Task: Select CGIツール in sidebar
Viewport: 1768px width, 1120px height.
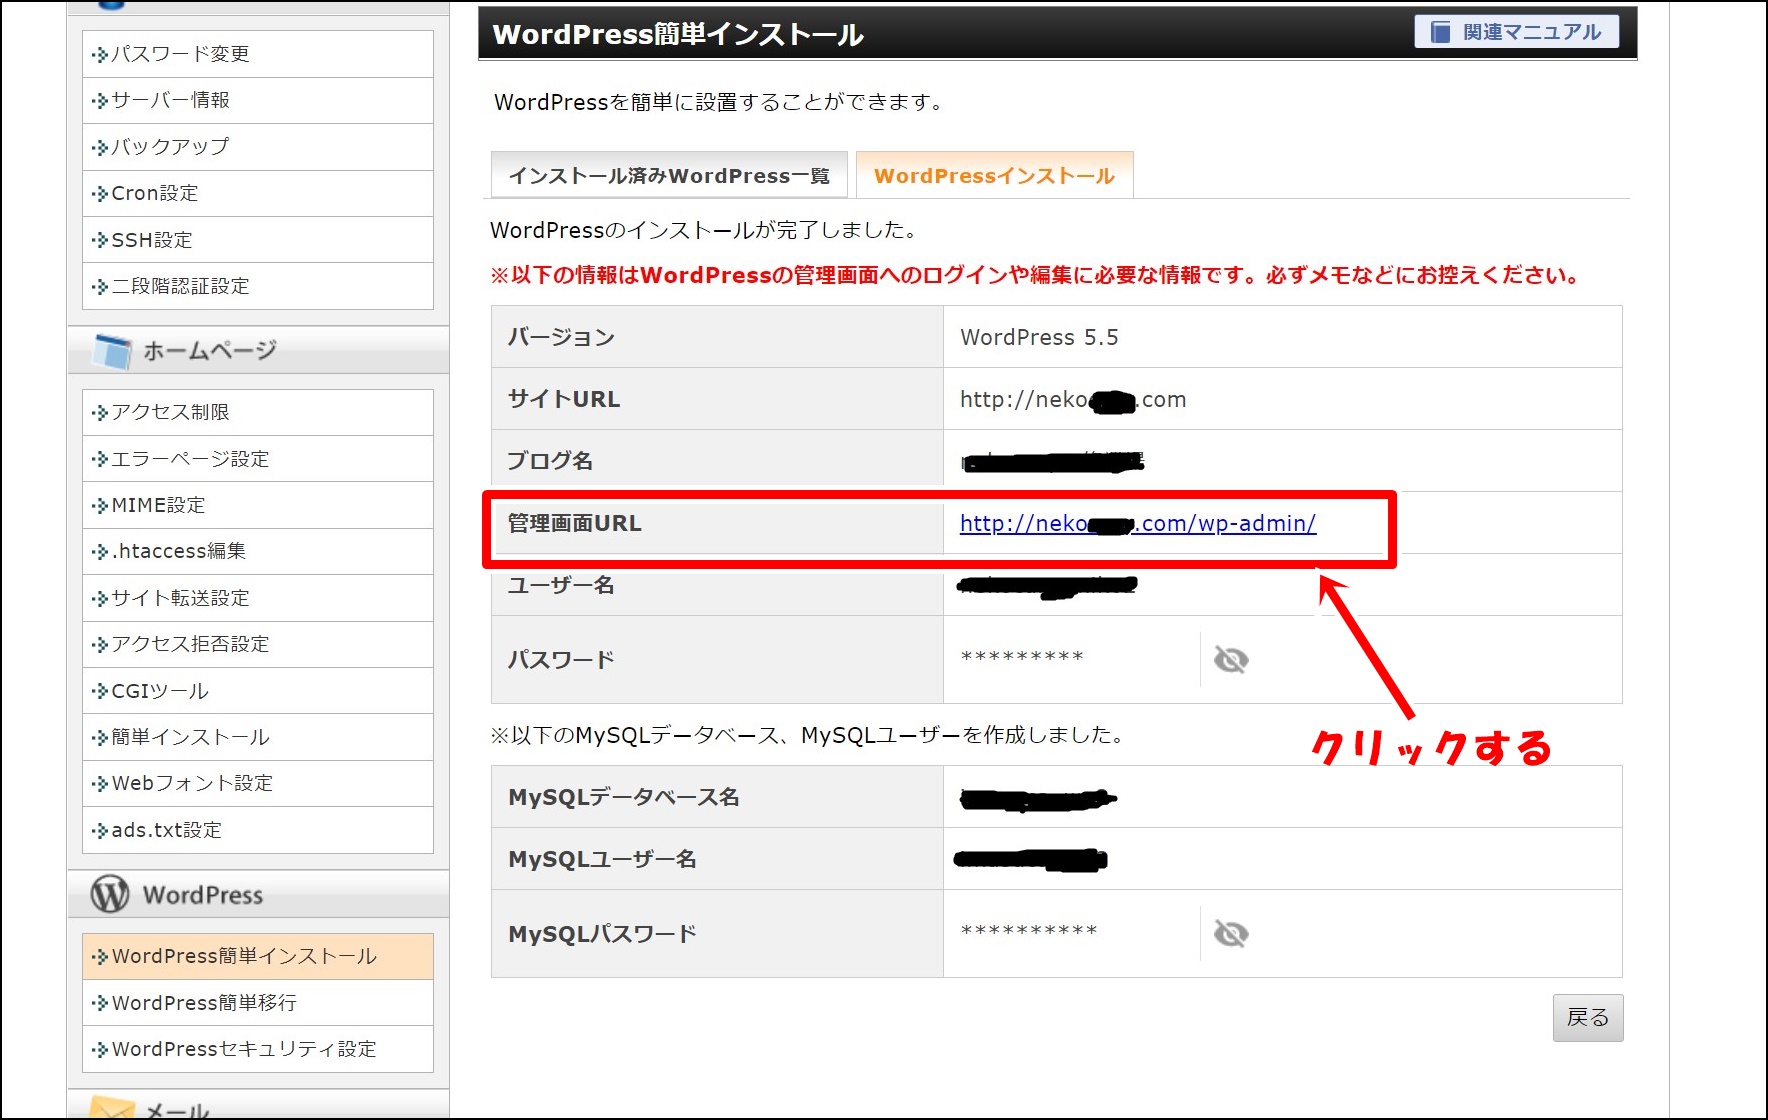Action: coord(258,691)
